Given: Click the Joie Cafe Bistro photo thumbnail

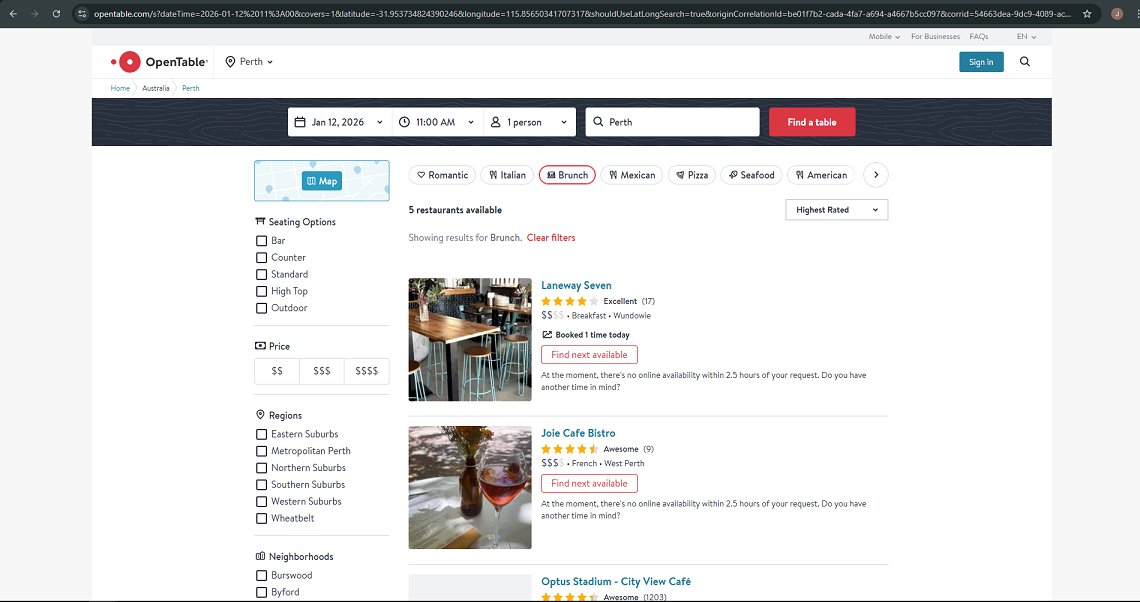Looking at the screenshot, I should pyautogui.click(x=470, y=487).
